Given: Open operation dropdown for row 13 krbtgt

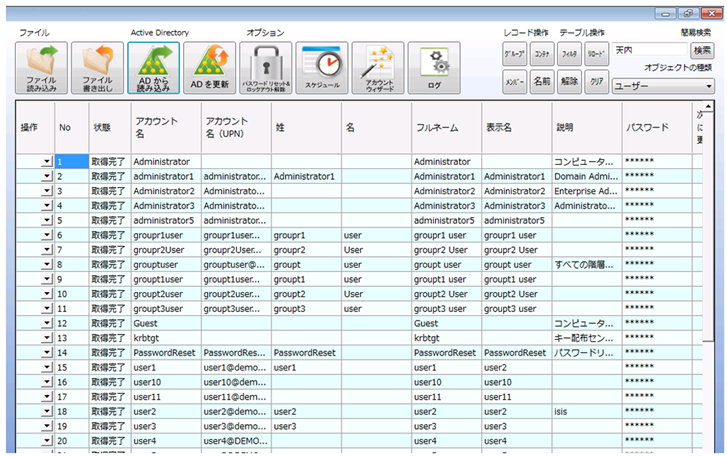Looking at the screenshot, I should [47, 338].
